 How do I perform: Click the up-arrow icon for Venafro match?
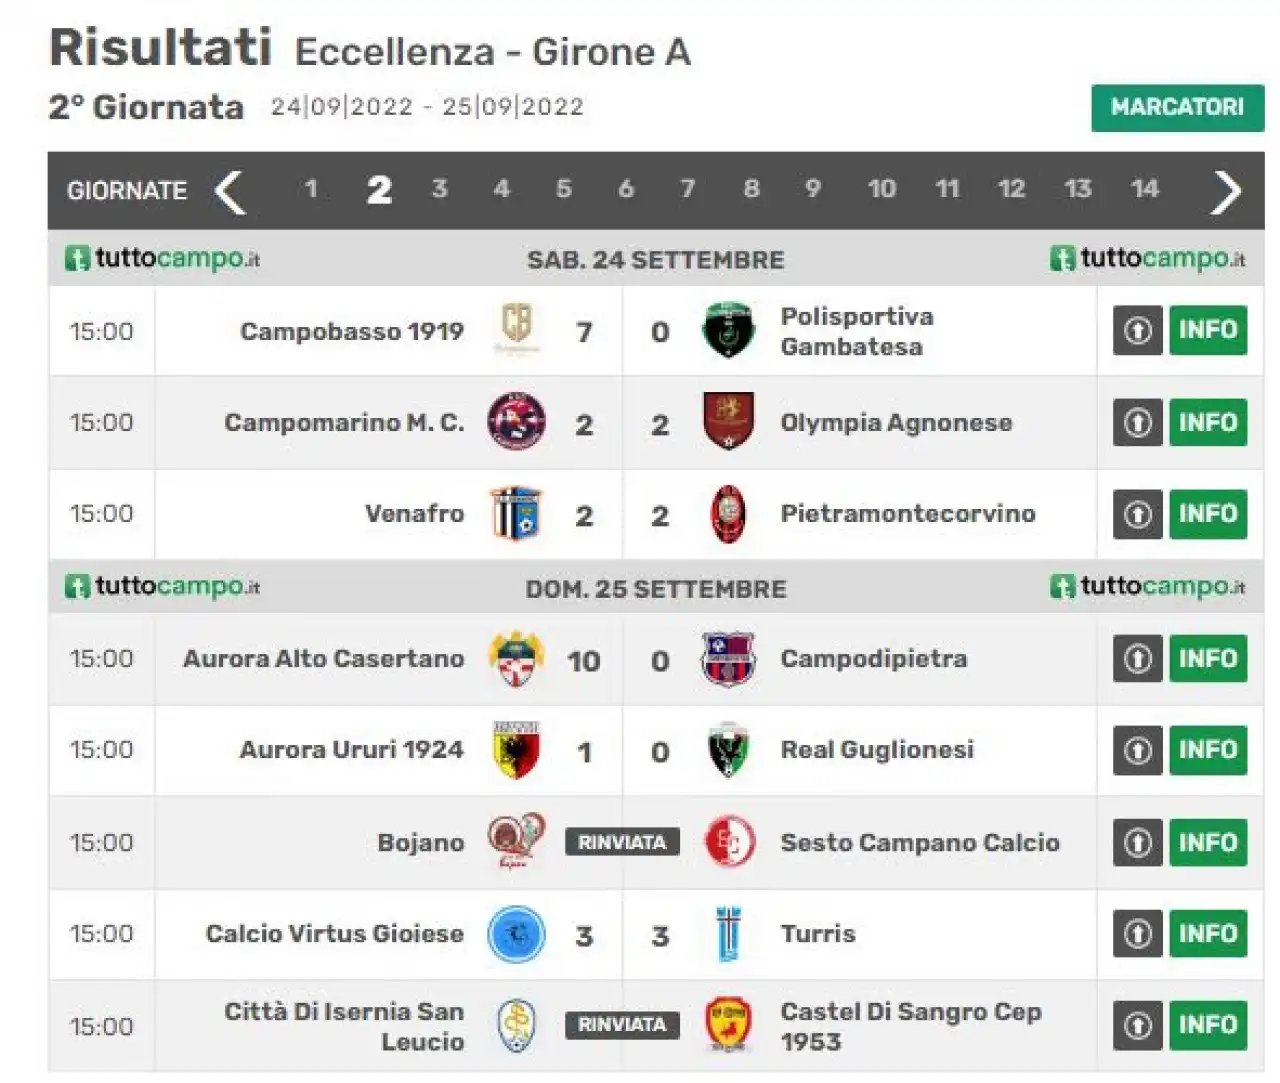click(x=1138, y=514)
